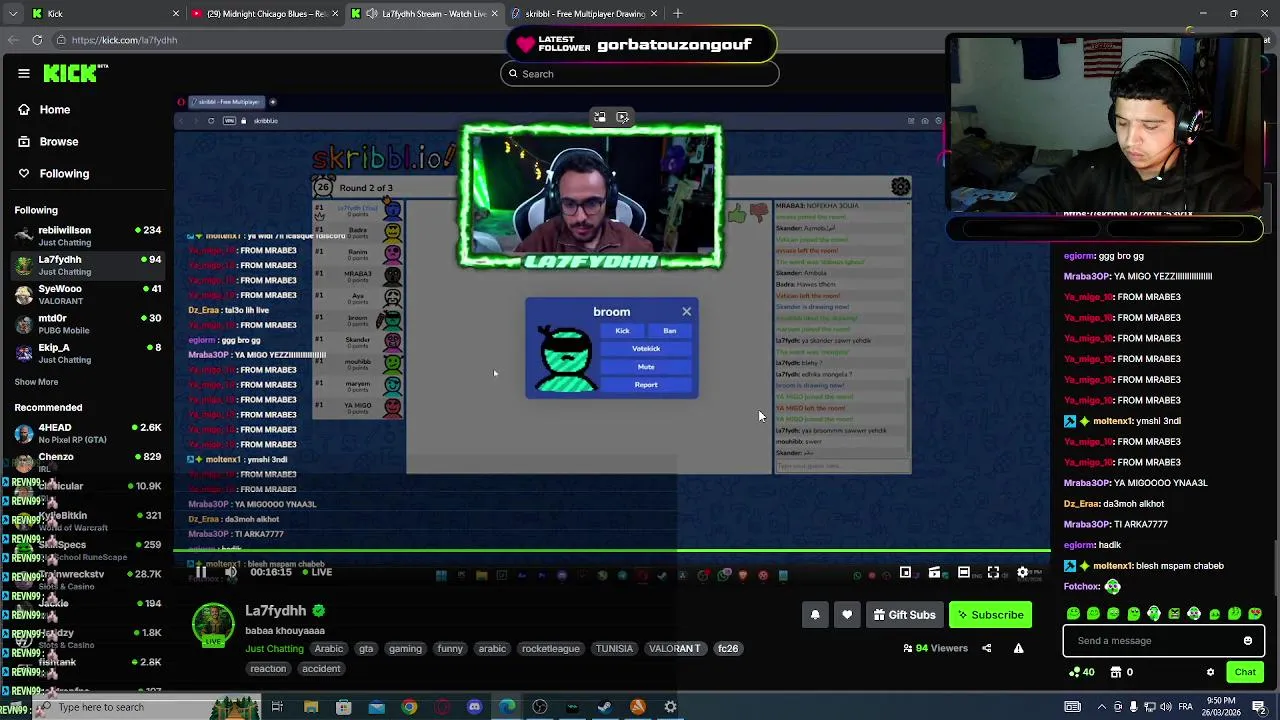Share the stream
Viewport: 1280px width, 720px height.
(x=986, y=648)
